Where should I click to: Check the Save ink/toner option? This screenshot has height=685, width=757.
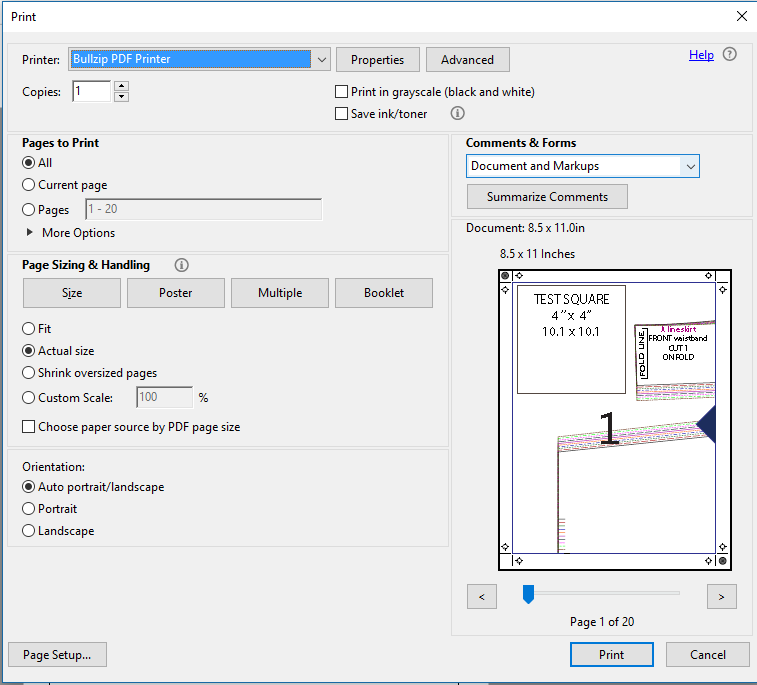[x=341, y=114]
